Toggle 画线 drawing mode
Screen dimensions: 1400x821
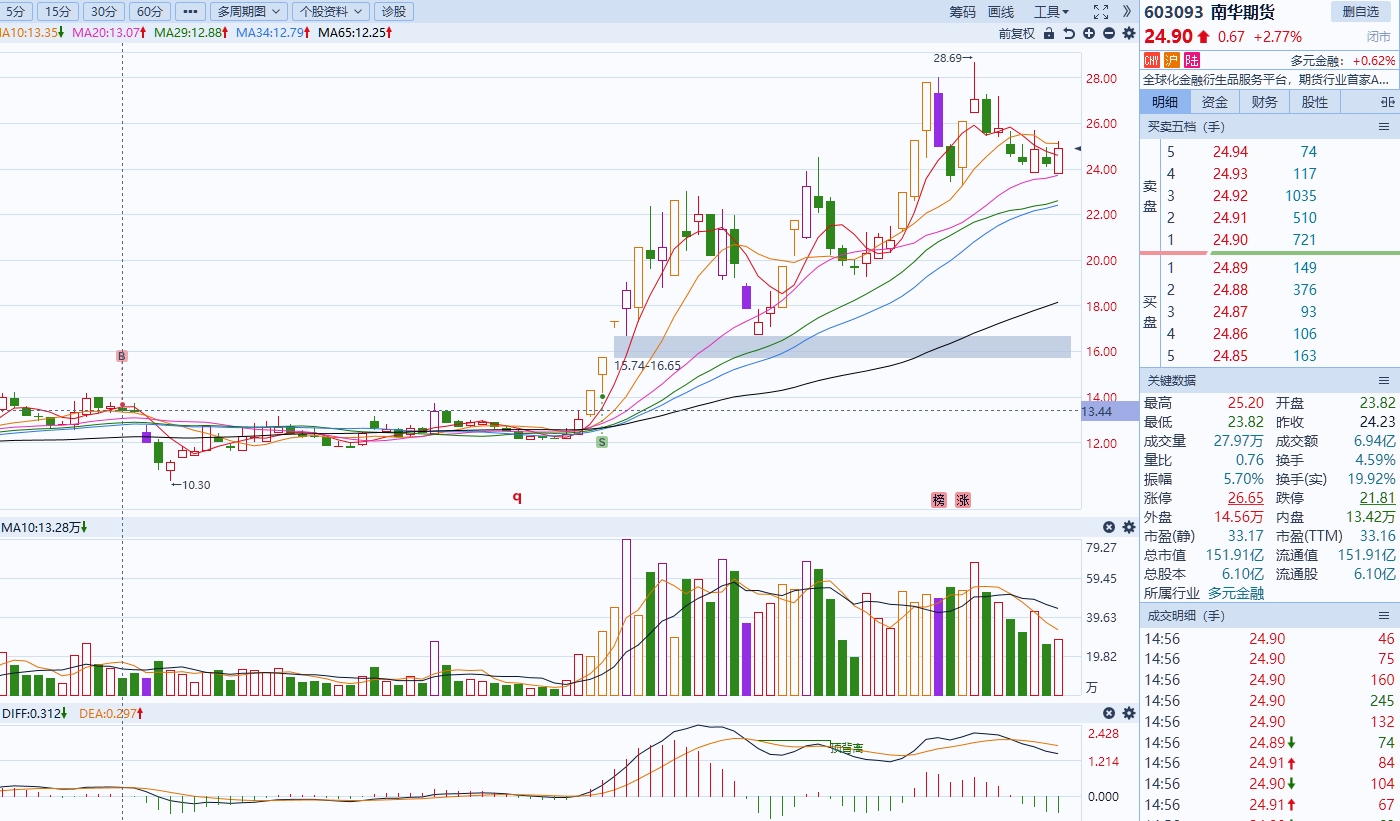point(1001,12)
